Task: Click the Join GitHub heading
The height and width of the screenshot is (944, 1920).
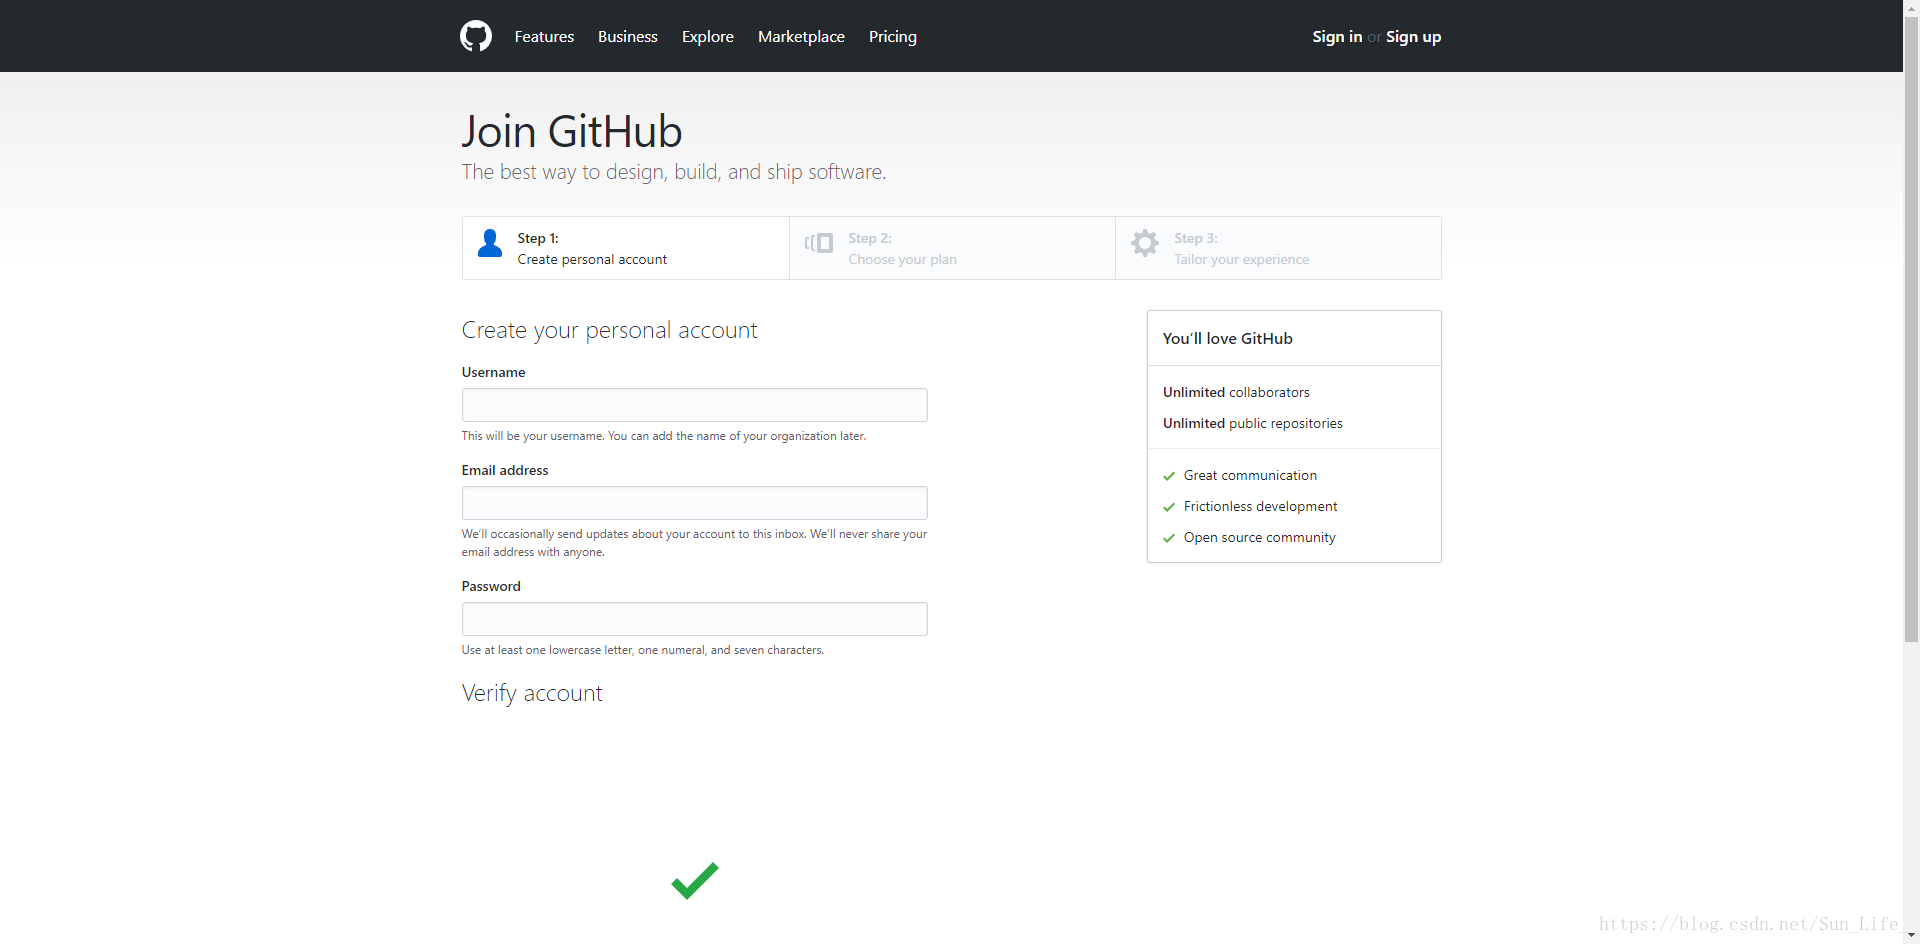Action: click(x=572, y=132)
